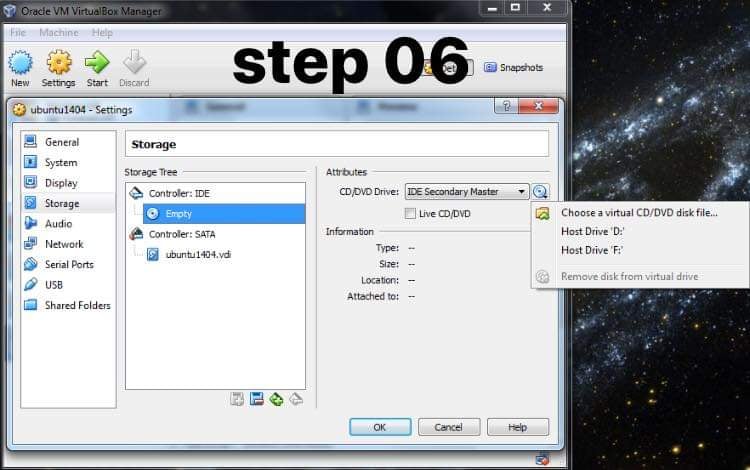The width and height of the screenshot is (750, 470).
Task: Choose a virtual CD/DVD disk file
Action: click(640, 213)
